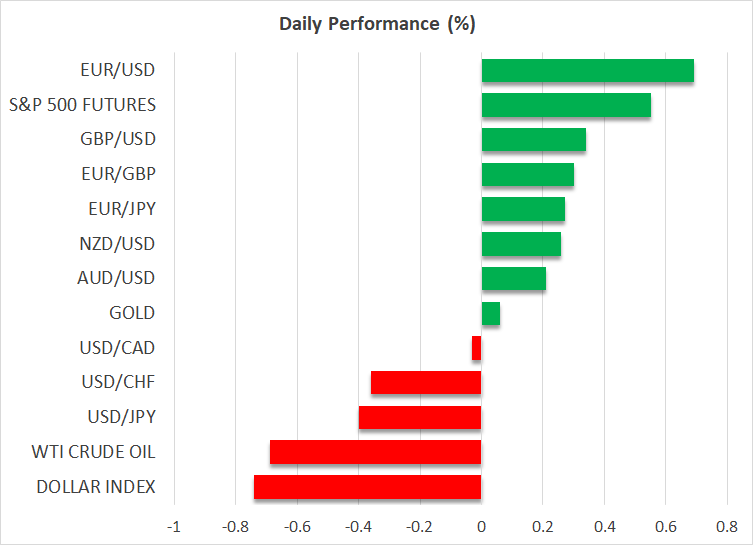Image resolution: width=753 pixels, height=545 pixels.
Task: Click the Daily Performance (%) chart title
Action: coord(376,24)
